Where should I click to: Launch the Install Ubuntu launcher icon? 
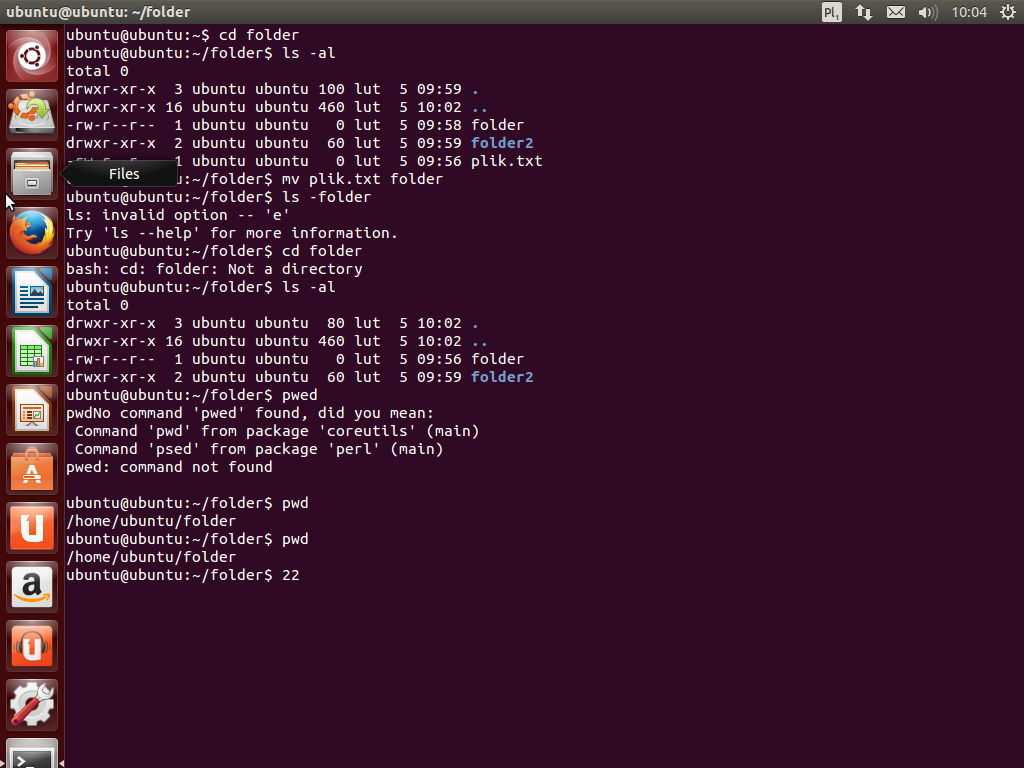pyautogui.click(x=33, y=115)
